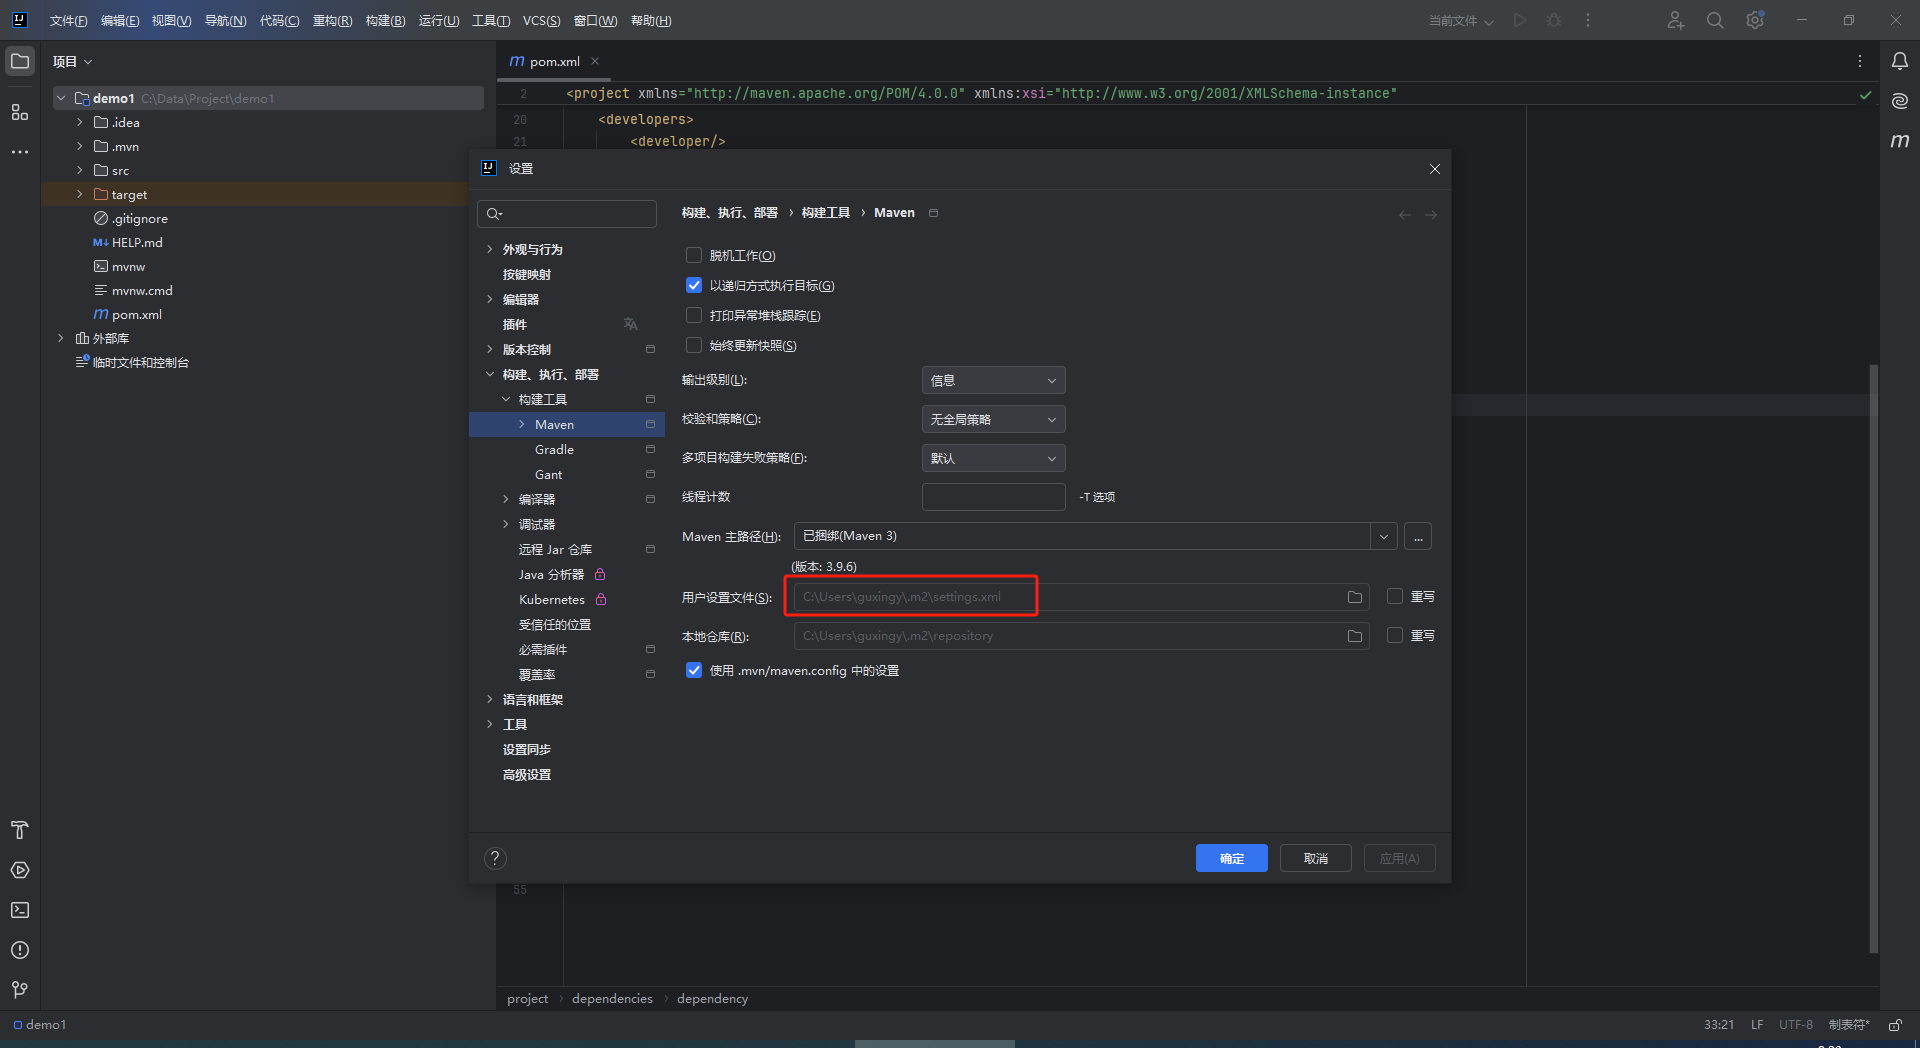Open the 当前文件 run configuration selector
1920x1048 pixels.
pos(1460,21)
